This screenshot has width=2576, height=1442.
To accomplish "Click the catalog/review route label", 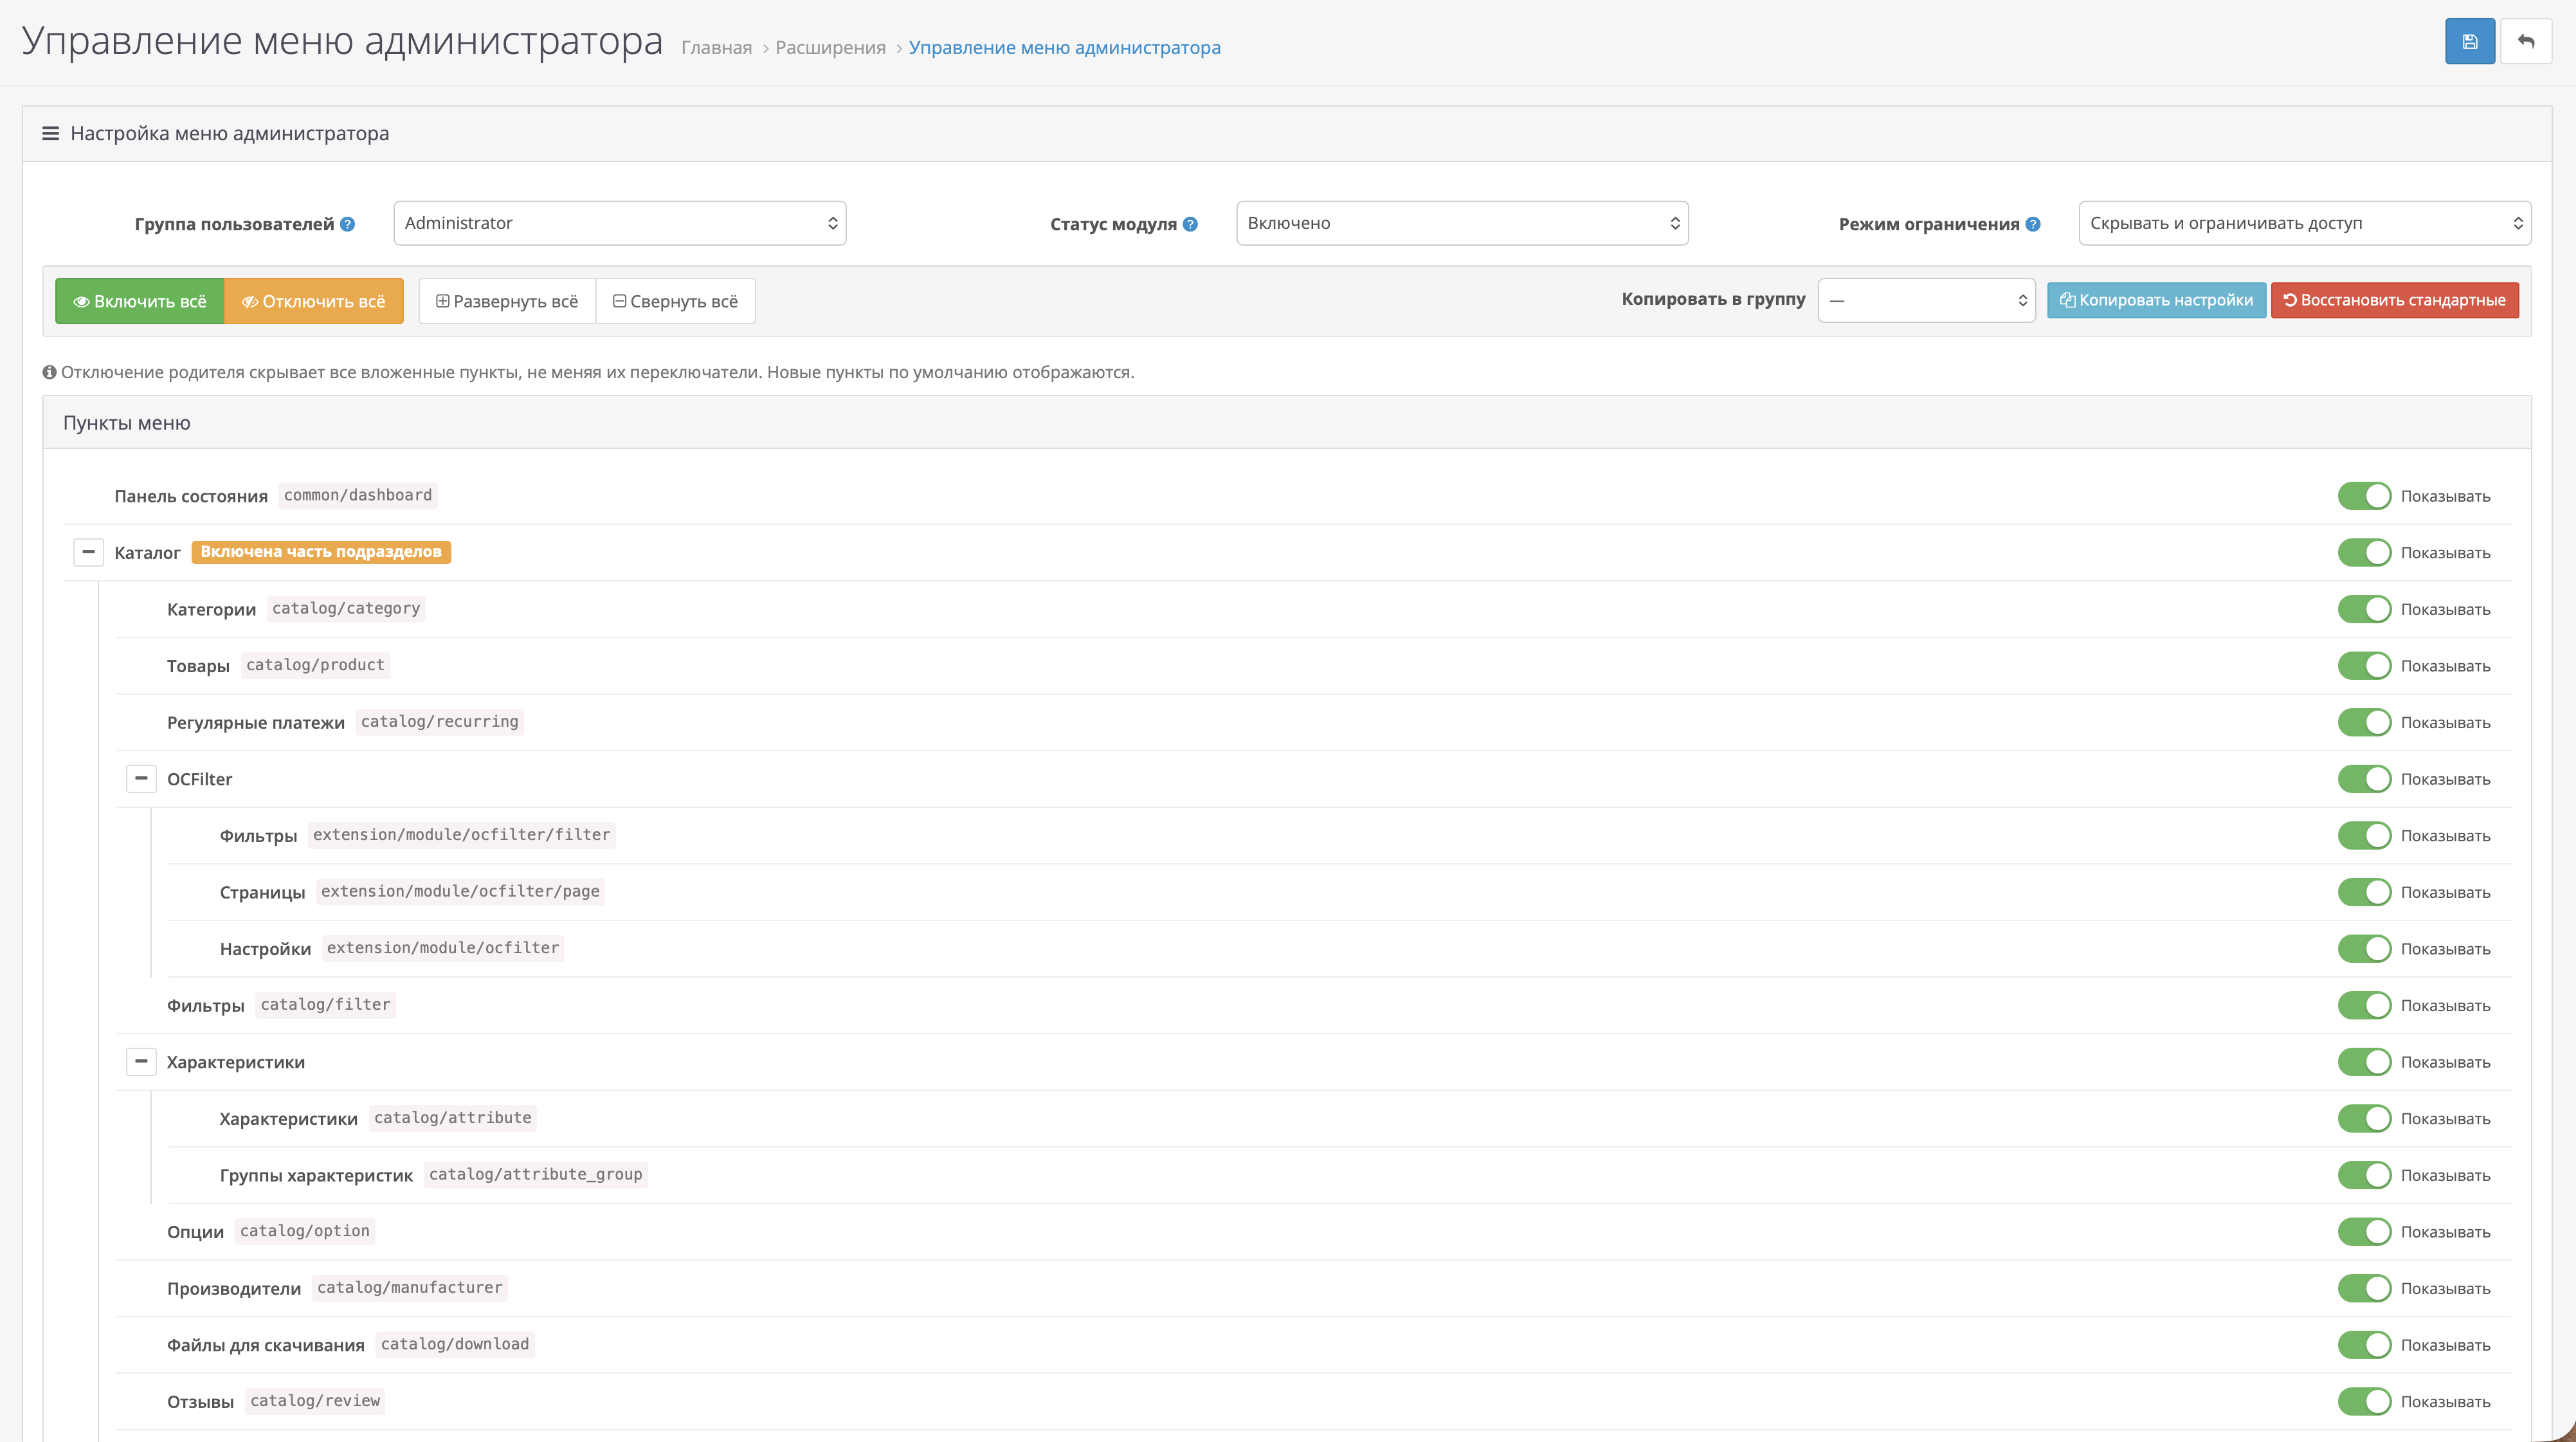I will point(315,1400).
